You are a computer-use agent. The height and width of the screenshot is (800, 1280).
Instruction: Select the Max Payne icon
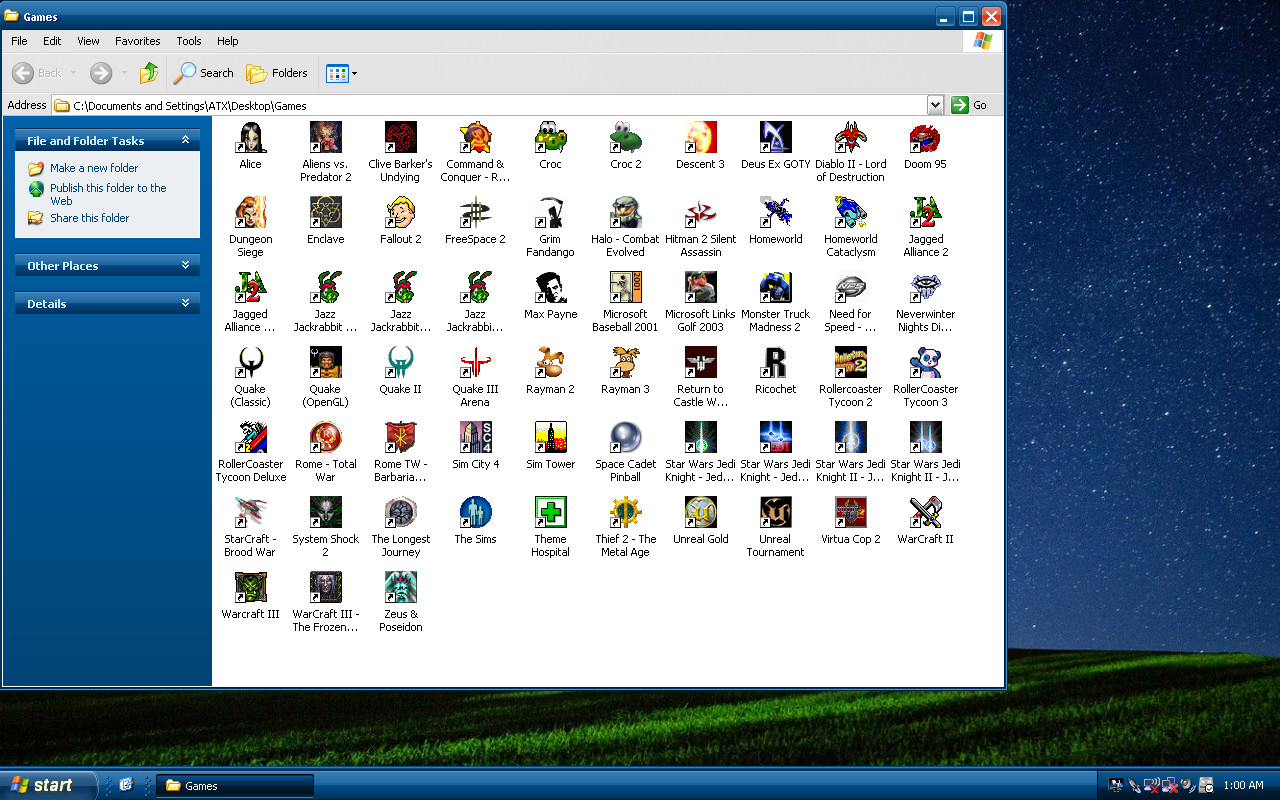550,287
